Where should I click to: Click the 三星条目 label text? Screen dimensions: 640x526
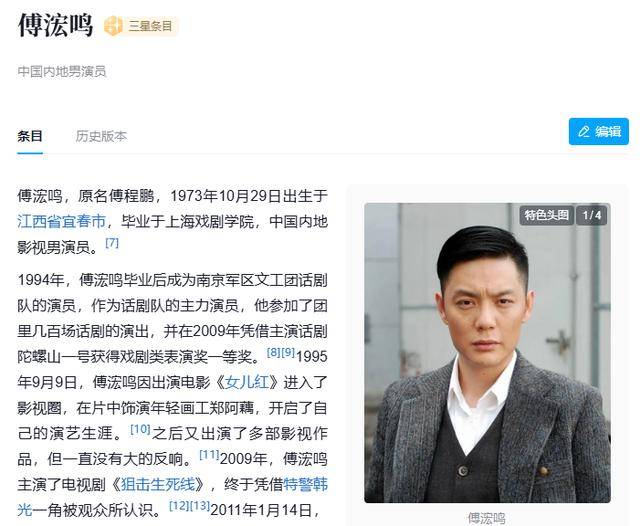coord(151,26)
